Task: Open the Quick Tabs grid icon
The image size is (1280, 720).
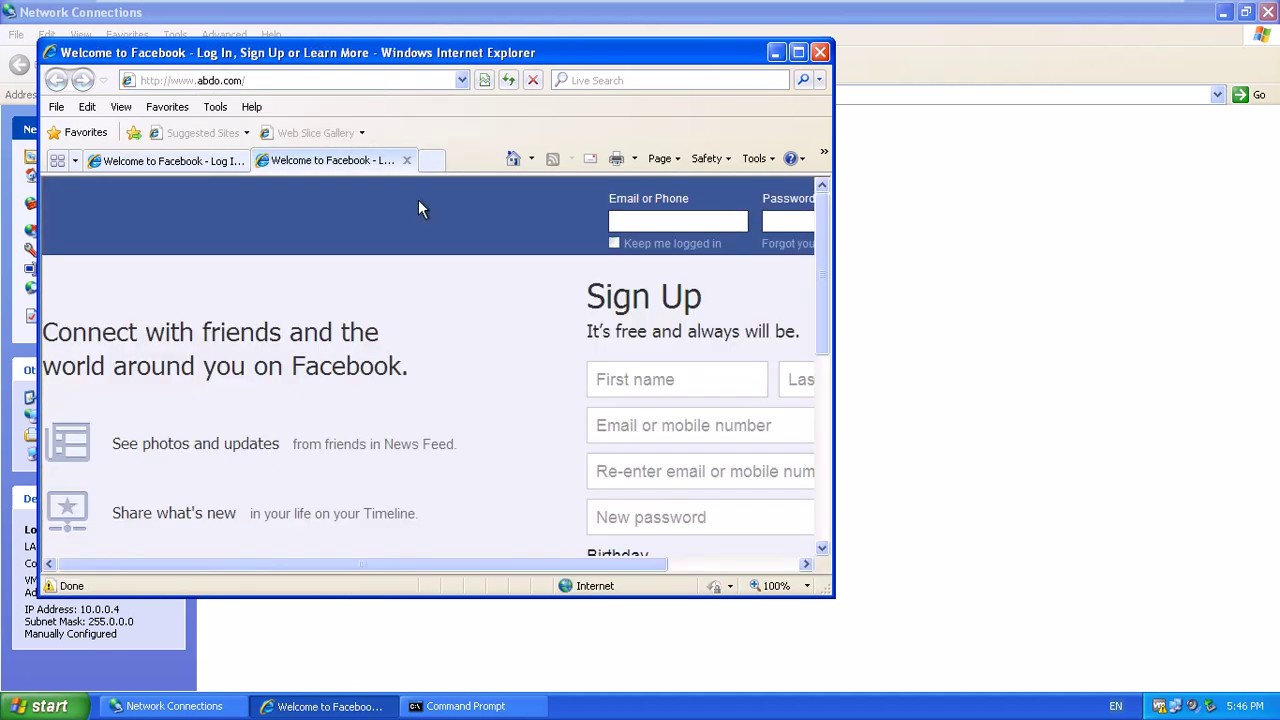Action: (57, 160)
